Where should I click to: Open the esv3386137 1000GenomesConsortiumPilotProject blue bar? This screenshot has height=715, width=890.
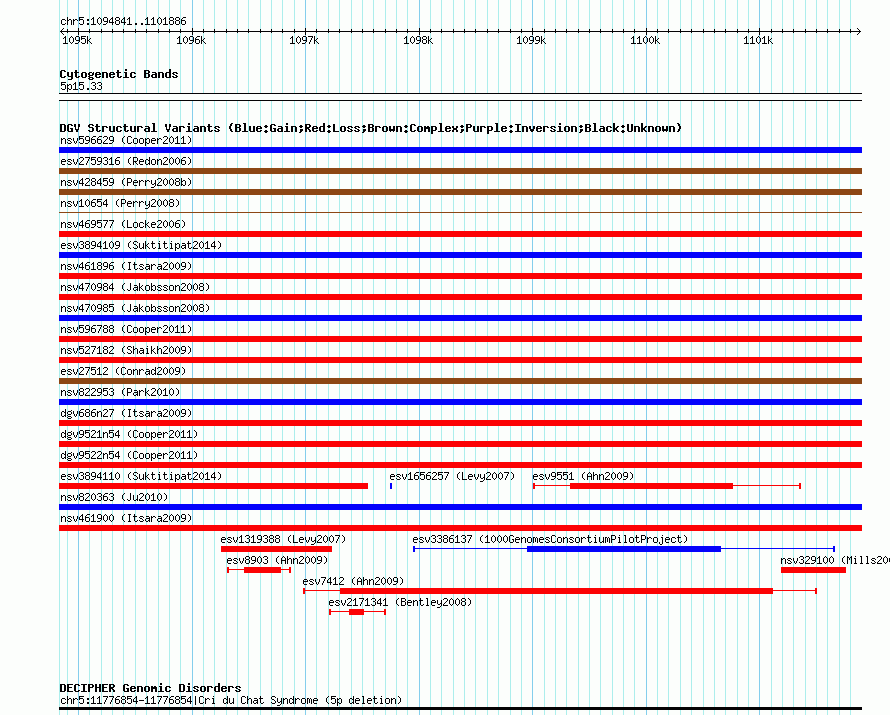[x=624, y=549]
